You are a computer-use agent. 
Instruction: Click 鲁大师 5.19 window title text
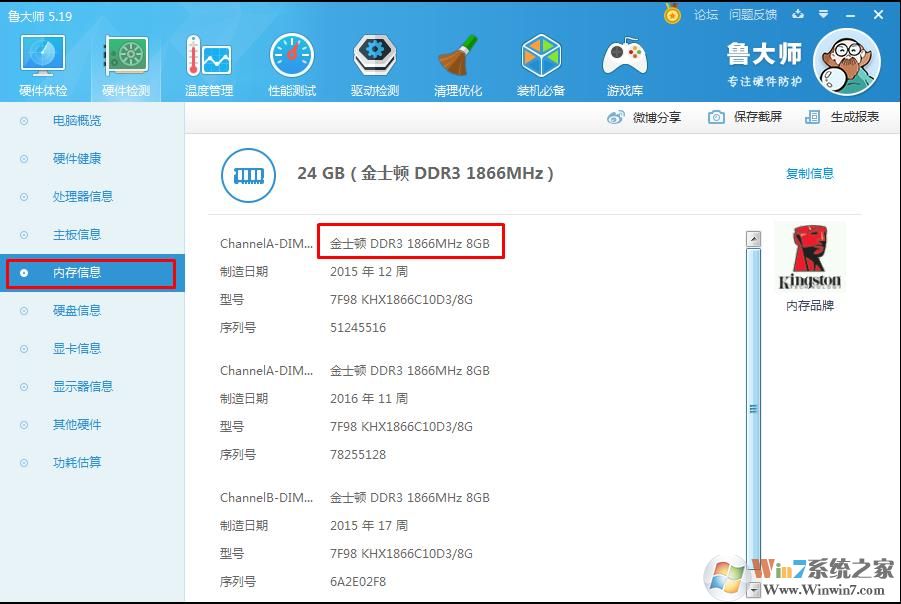pyautogui.click(x=40, y=16)
